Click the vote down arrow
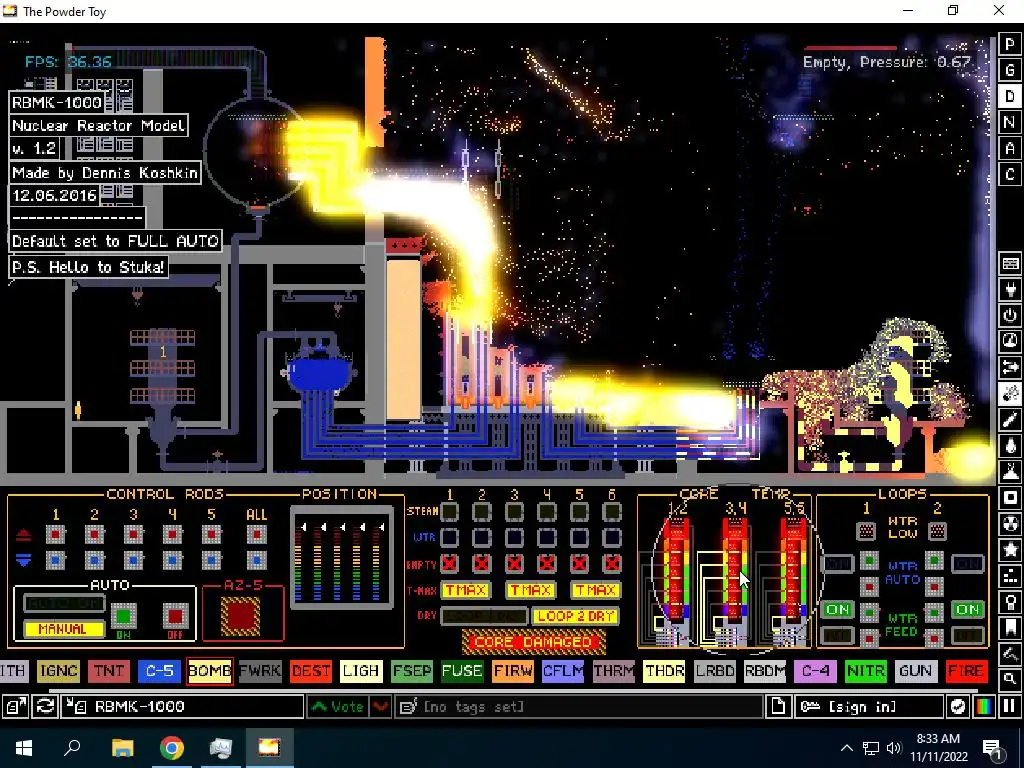This screenshot has height=768, width=1024. [x=380, y=707]
